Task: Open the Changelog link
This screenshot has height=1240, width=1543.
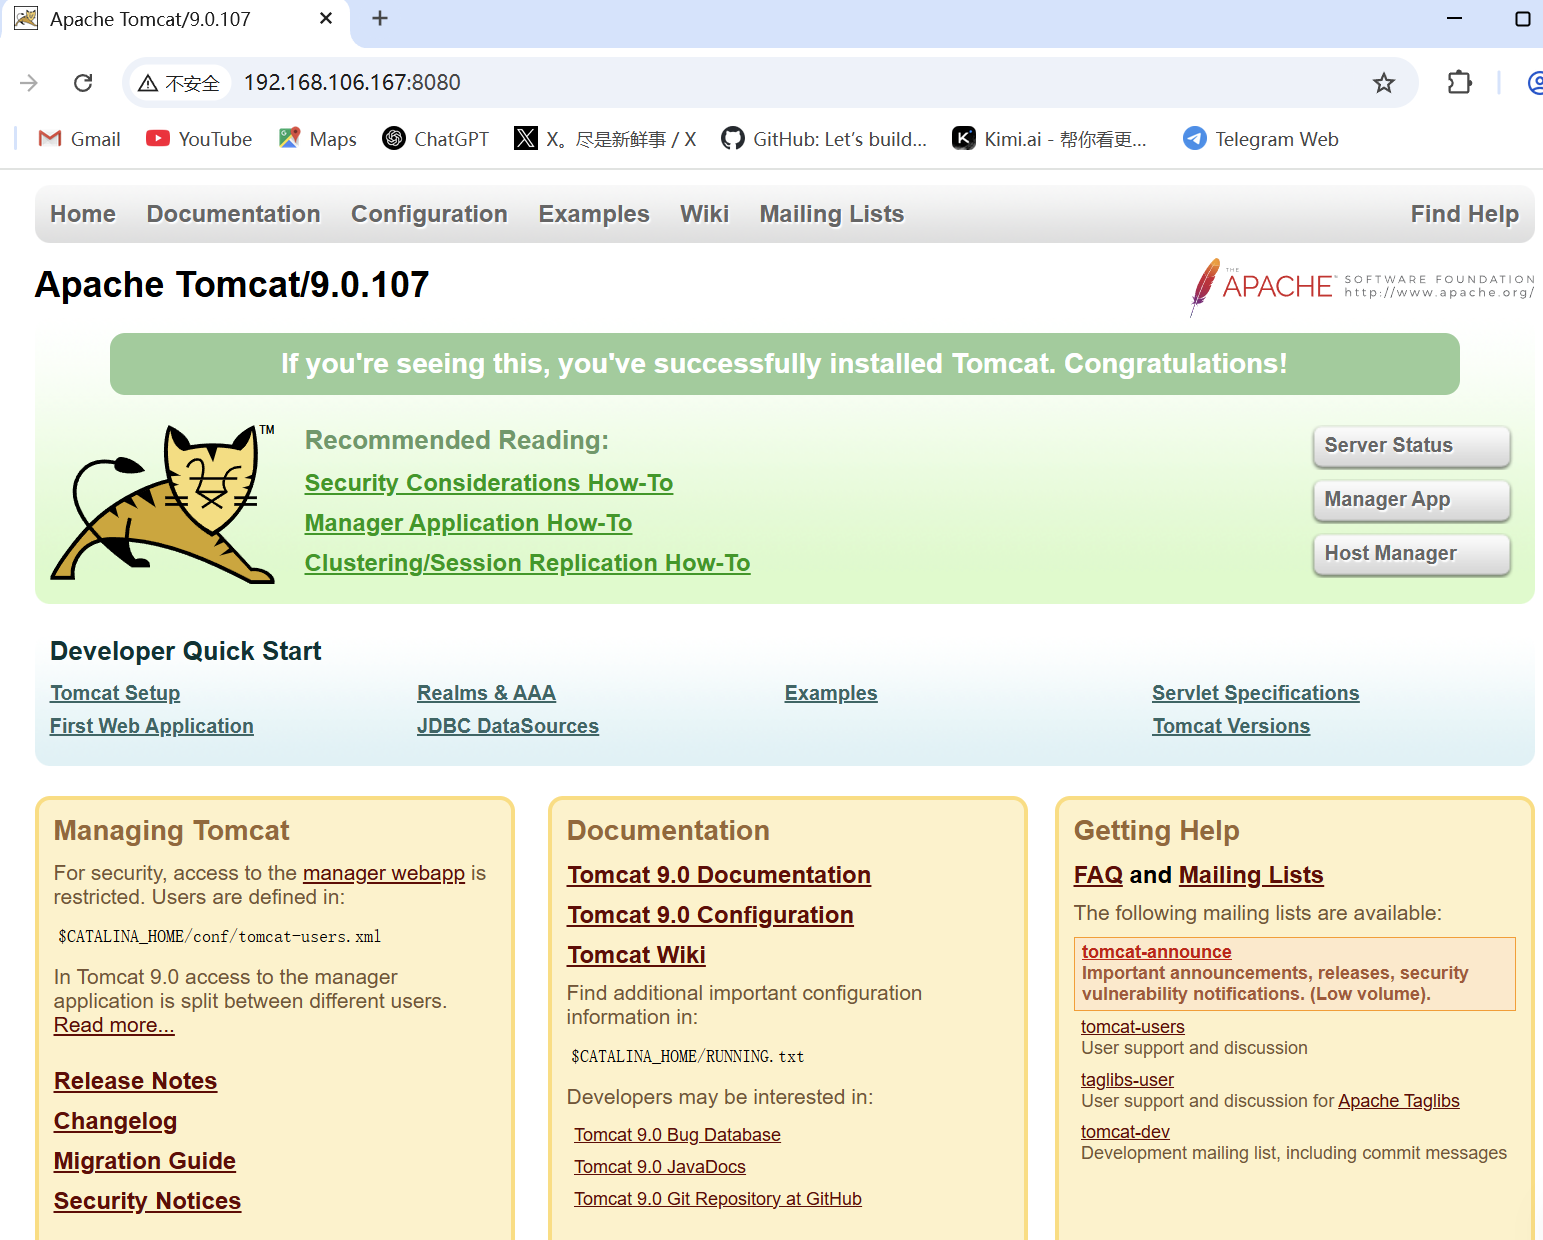Action: [115, 1121]
